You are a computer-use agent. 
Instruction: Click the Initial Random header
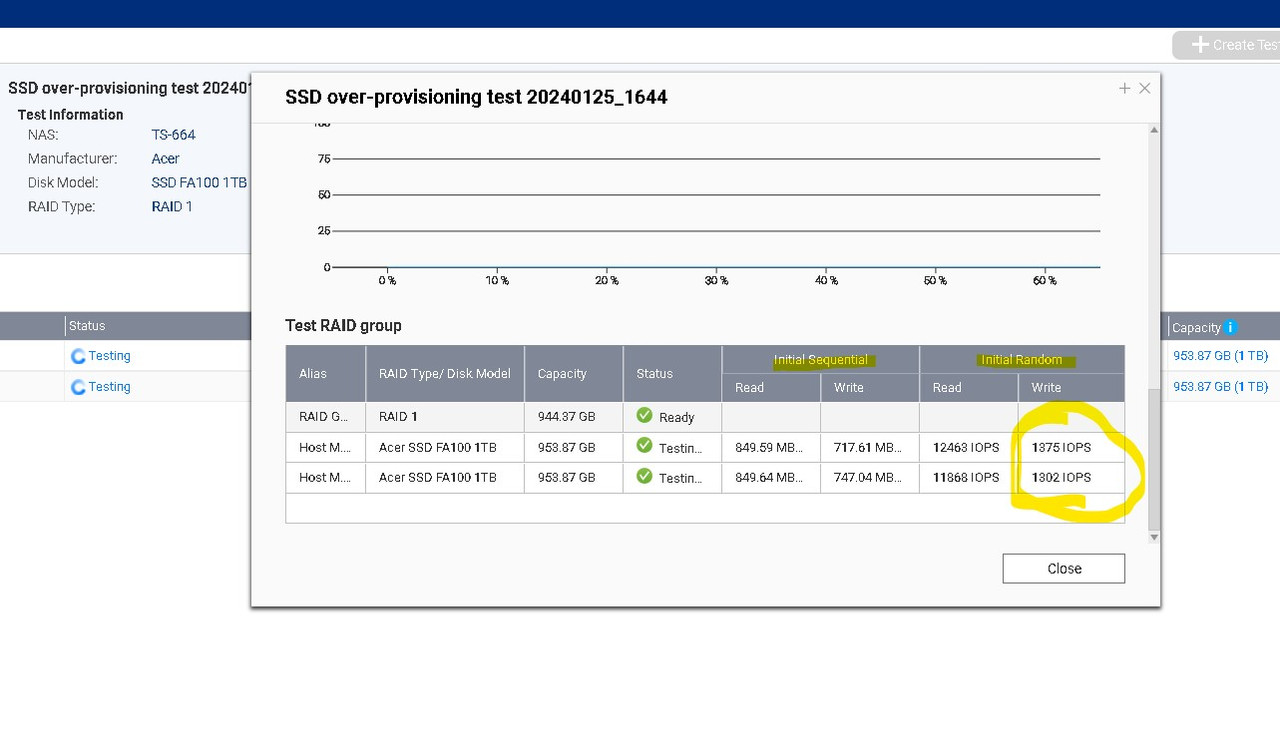1021,360
